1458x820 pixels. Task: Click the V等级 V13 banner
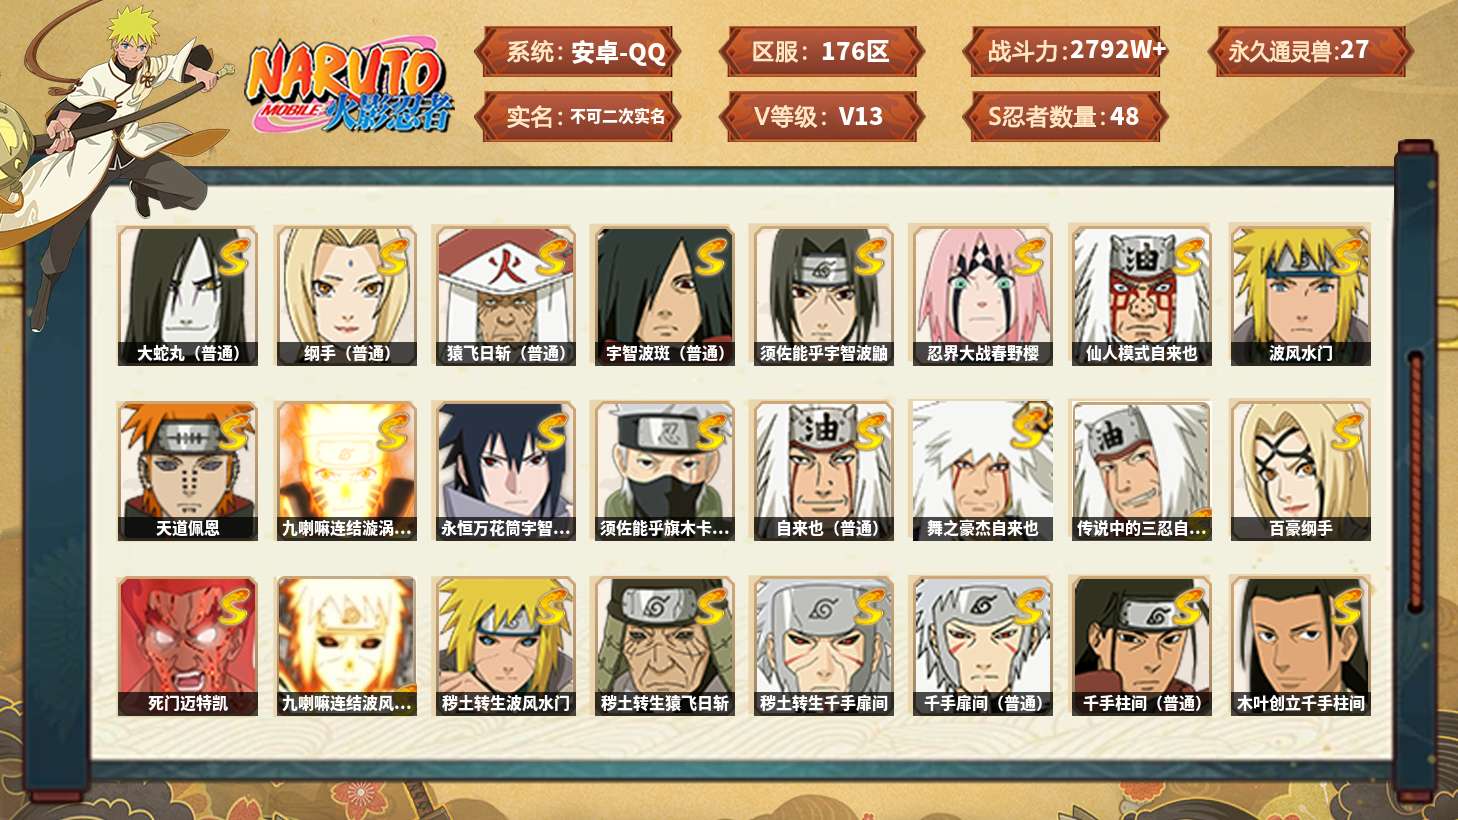tap(822, 116)
